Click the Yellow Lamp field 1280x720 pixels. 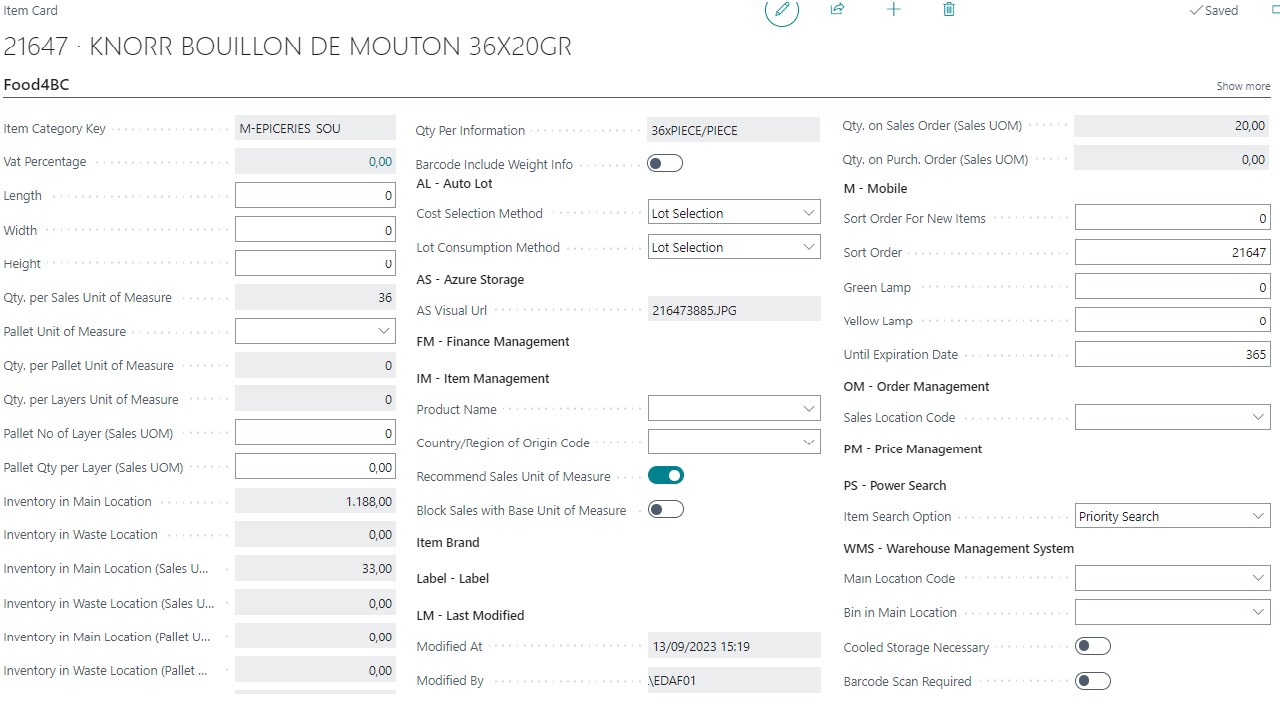(1172, 321)
